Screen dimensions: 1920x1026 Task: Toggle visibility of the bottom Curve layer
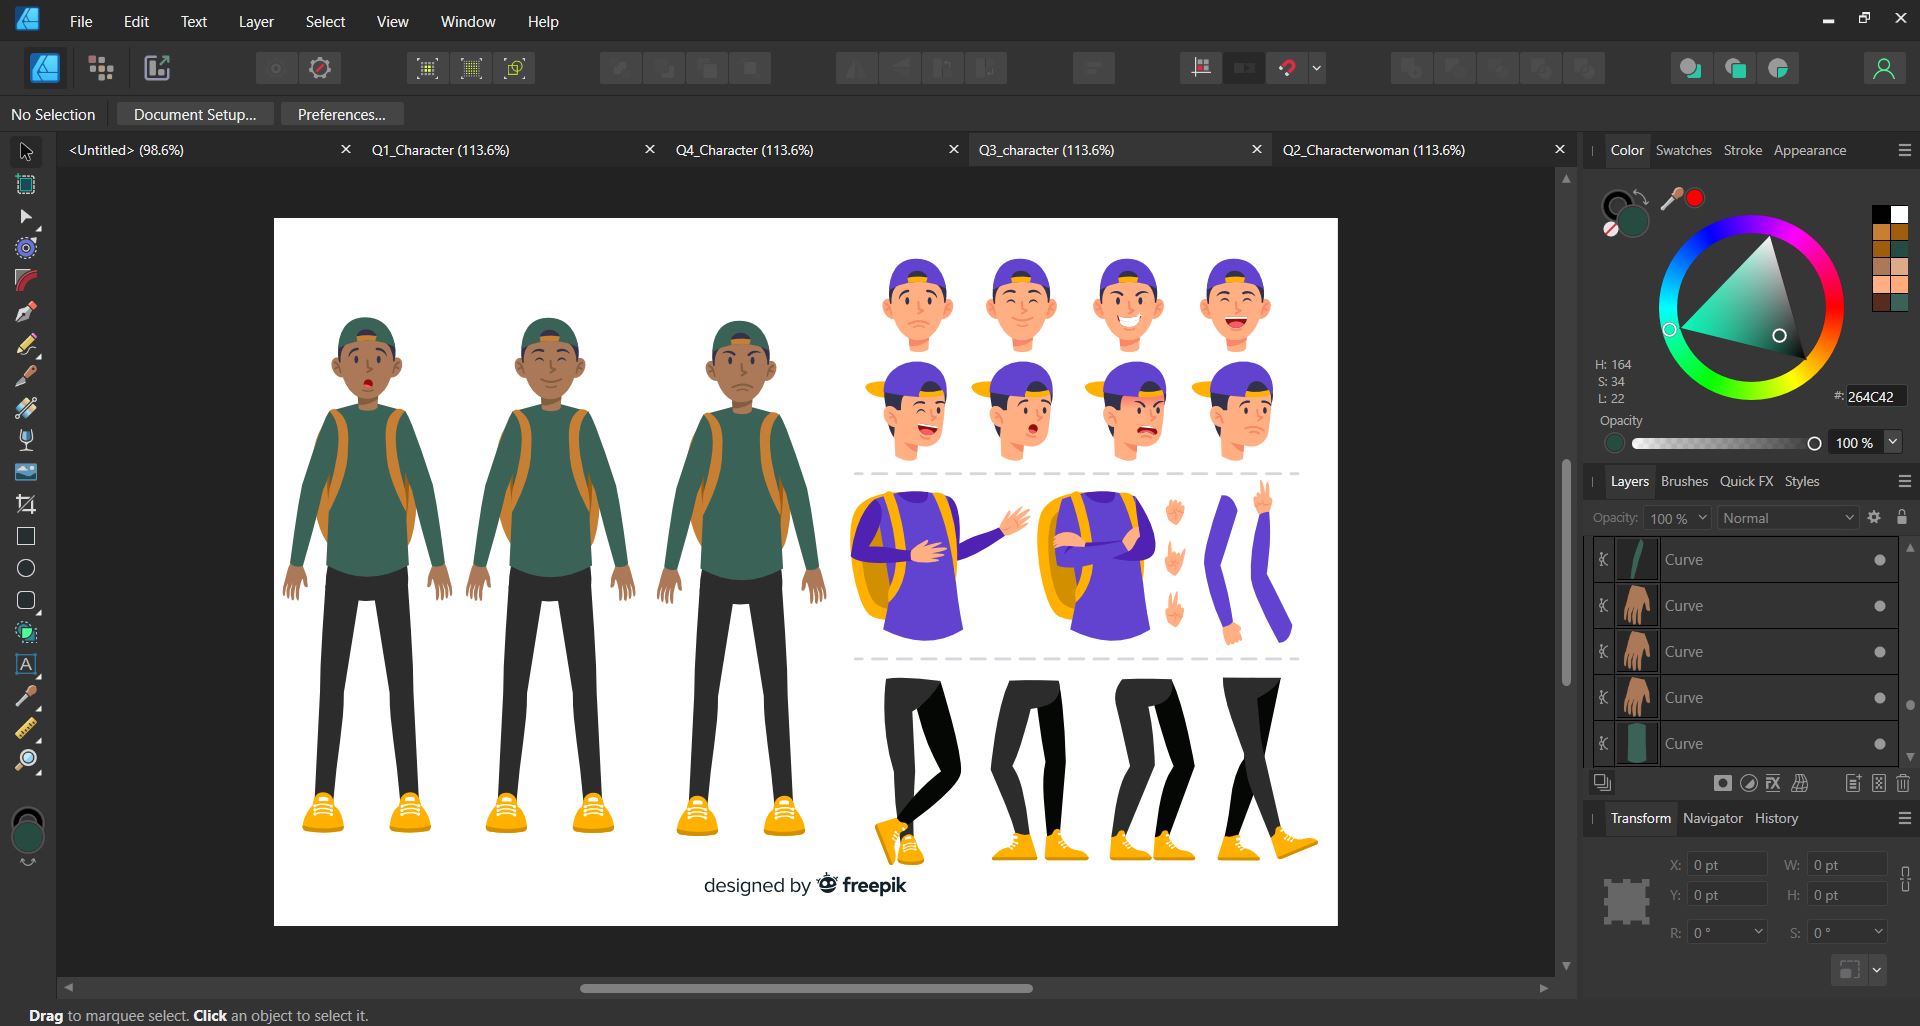(x=1880, y=744)
